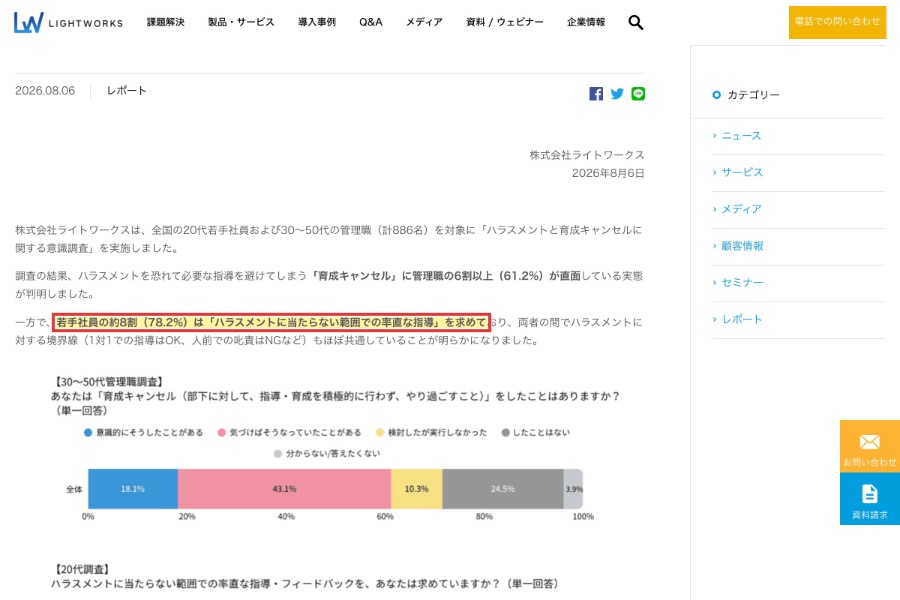
Task: Click the レポート tag beside the date
Action: 126,91
